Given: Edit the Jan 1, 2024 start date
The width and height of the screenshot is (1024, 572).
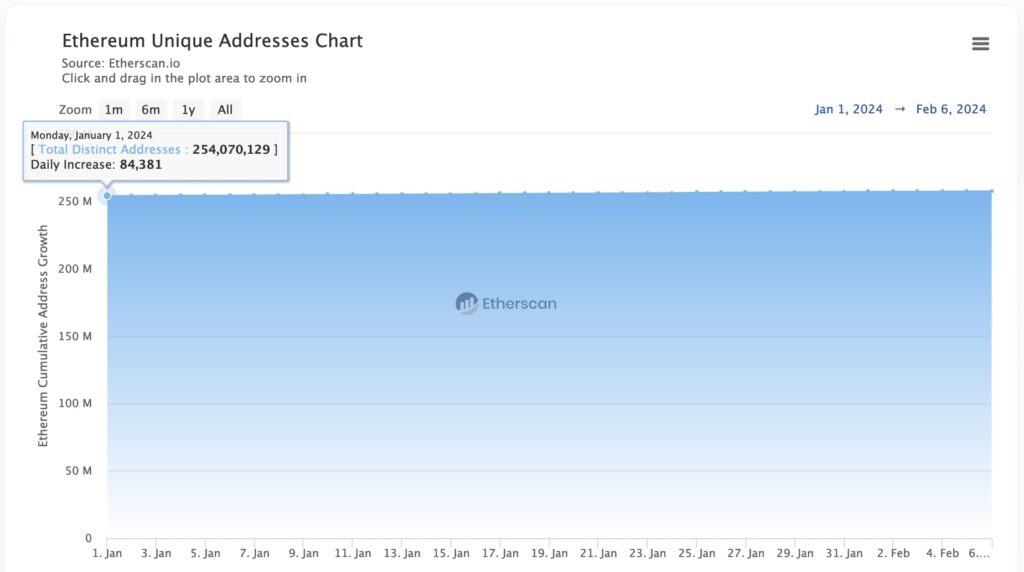Looking at the screenshot, I should click(848, 109).
